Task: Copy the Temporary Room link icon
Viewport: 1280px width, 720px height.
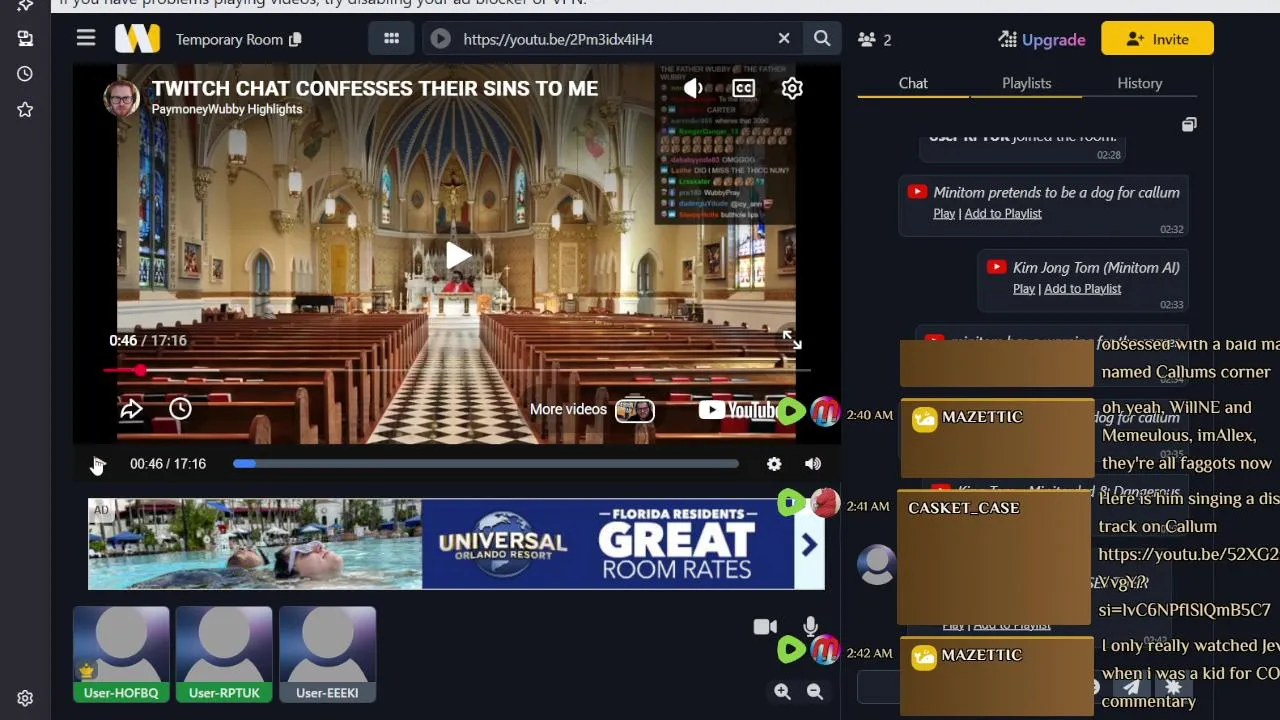Action: (x=295, y=39)
